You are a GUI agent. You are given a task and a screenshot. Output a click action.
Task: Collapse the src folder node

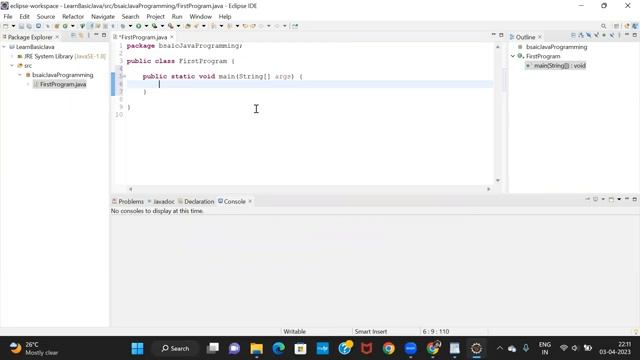12,66
